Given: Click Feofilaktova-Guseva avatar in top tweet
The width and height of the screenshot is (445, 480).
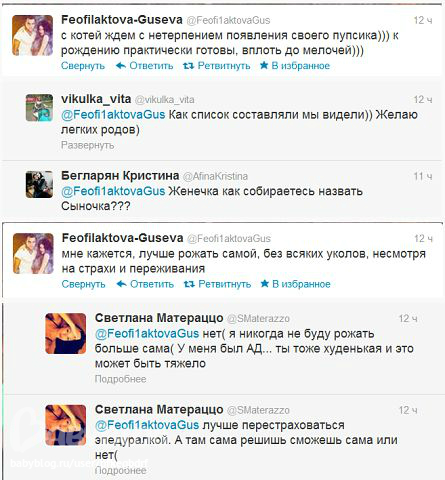Looking at the screenshot, I should click(x=32, y=35).
